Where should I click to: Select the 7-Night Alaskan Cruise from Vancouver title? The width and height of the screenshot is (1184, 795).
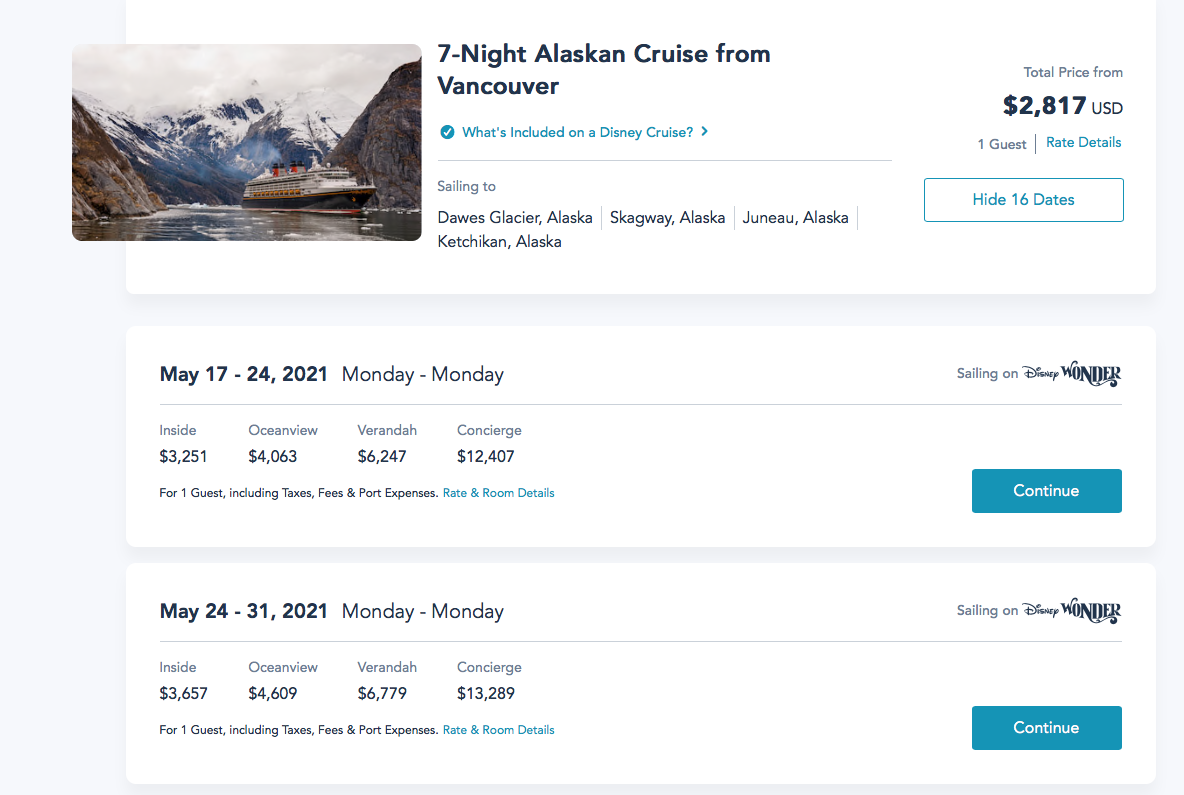604,70
